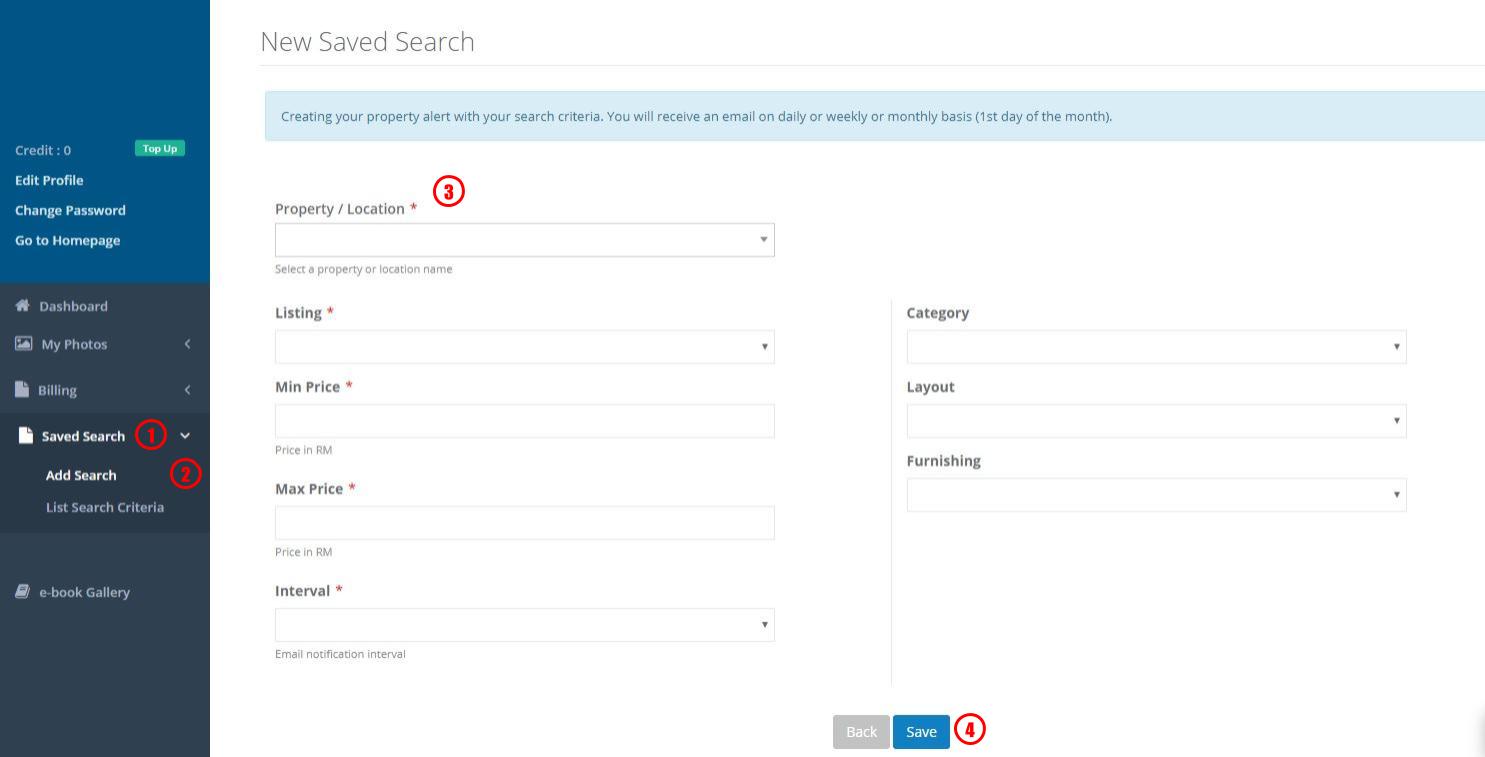Image resolution: width=1485 pixels, height=757 pixels.
Task: Select List Search Criteria in sidebar
Action: (x=105, y=507)
